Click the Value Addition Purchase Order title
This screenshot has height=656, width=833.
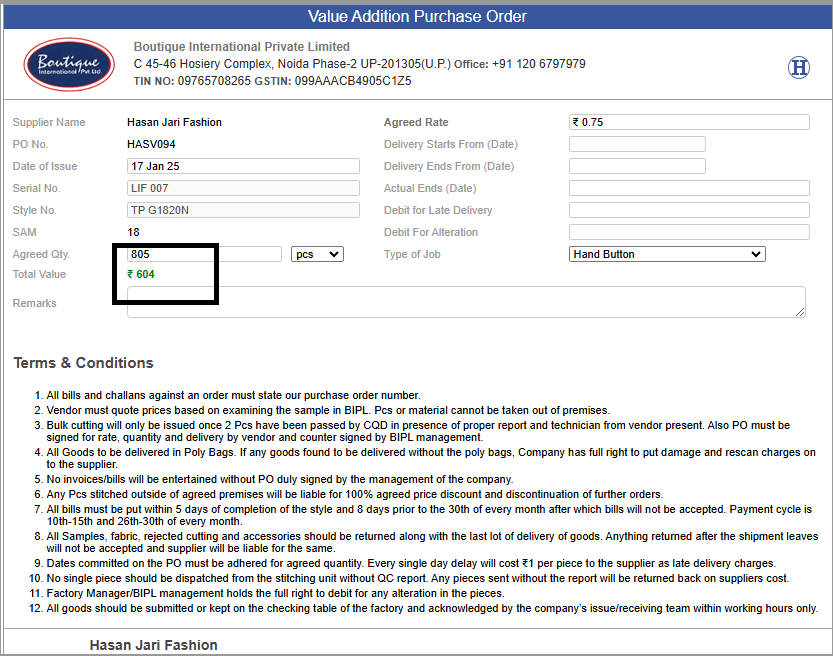[417, 16]
